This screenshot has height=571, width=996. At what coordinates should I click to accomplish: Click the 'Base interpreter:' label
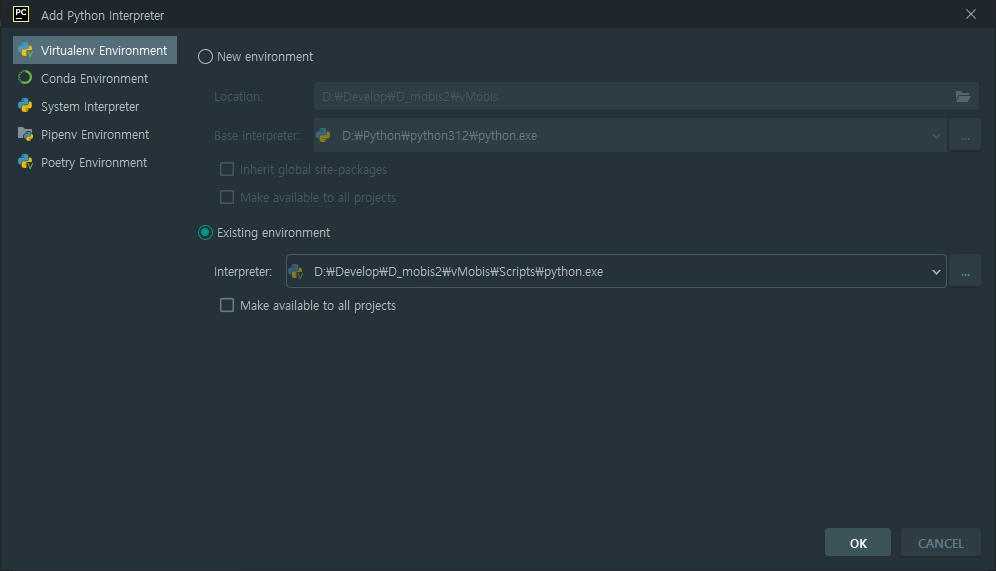coord(257,136)
